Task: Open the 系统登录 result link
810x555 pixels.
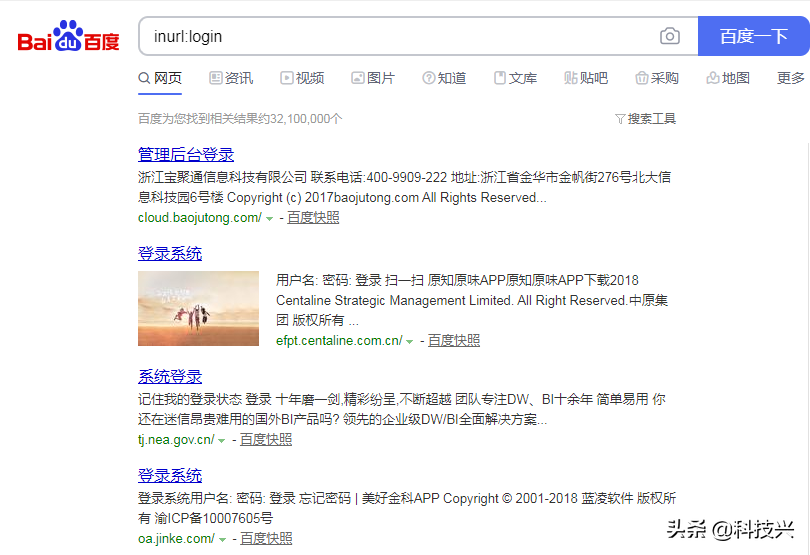Action: 170,377
